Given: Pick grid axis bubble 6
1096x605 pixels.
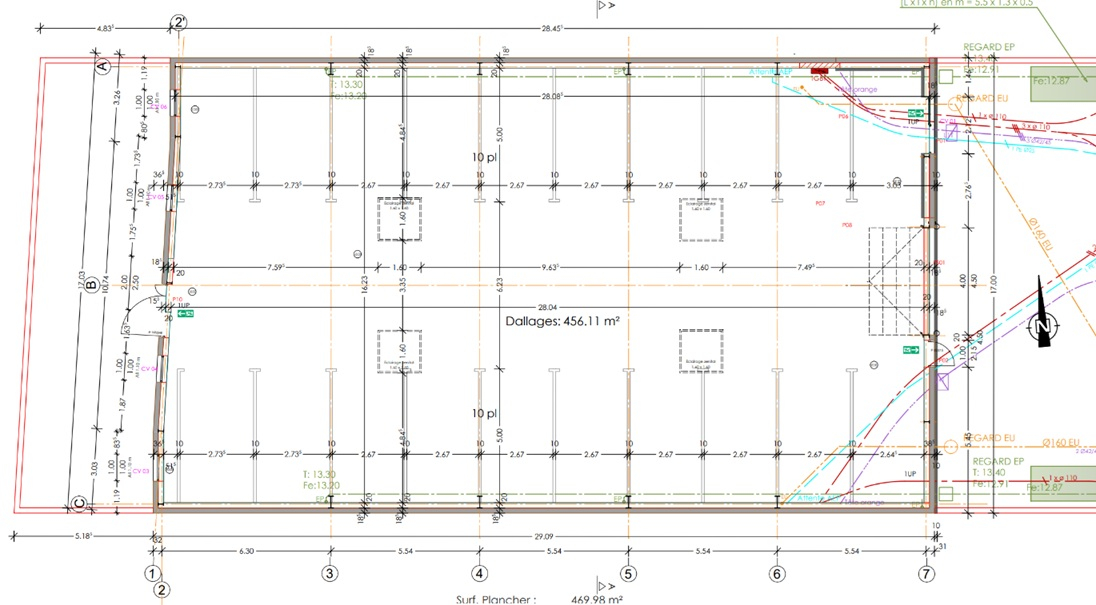Looking at the screenshot, I should pos(777,574).
